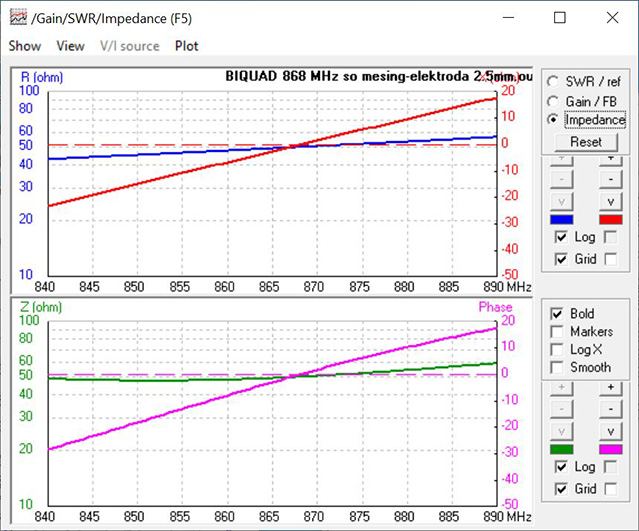Open the Show menu

25,46
